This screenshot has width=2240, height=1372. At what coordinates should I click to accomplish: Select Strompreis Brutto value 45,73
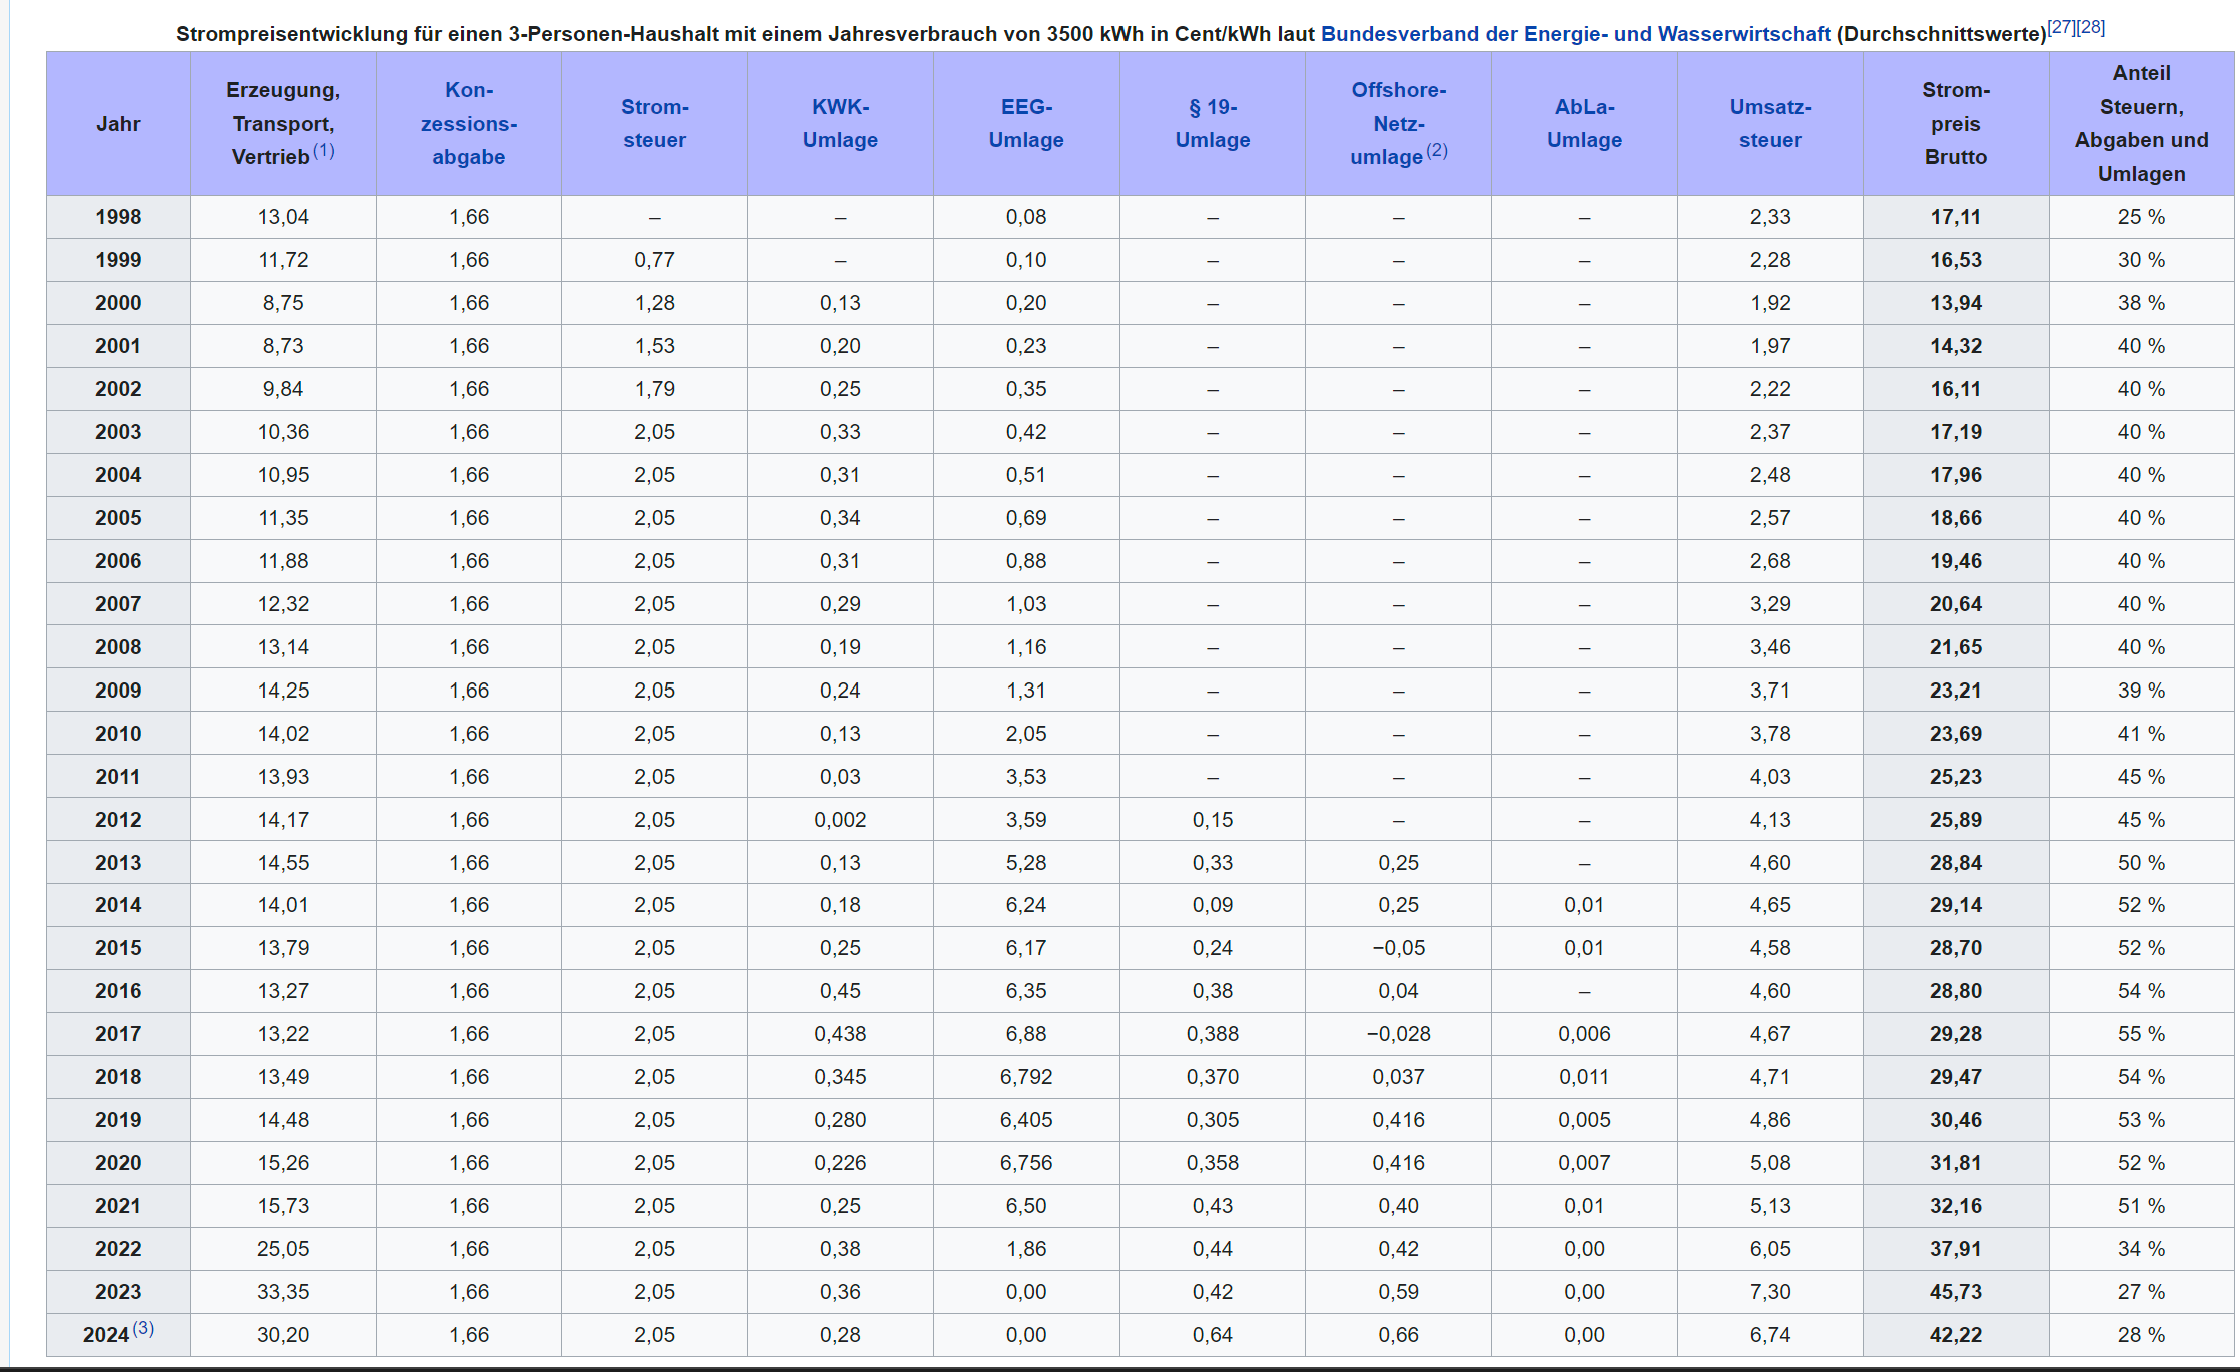coord(1955,1292)
